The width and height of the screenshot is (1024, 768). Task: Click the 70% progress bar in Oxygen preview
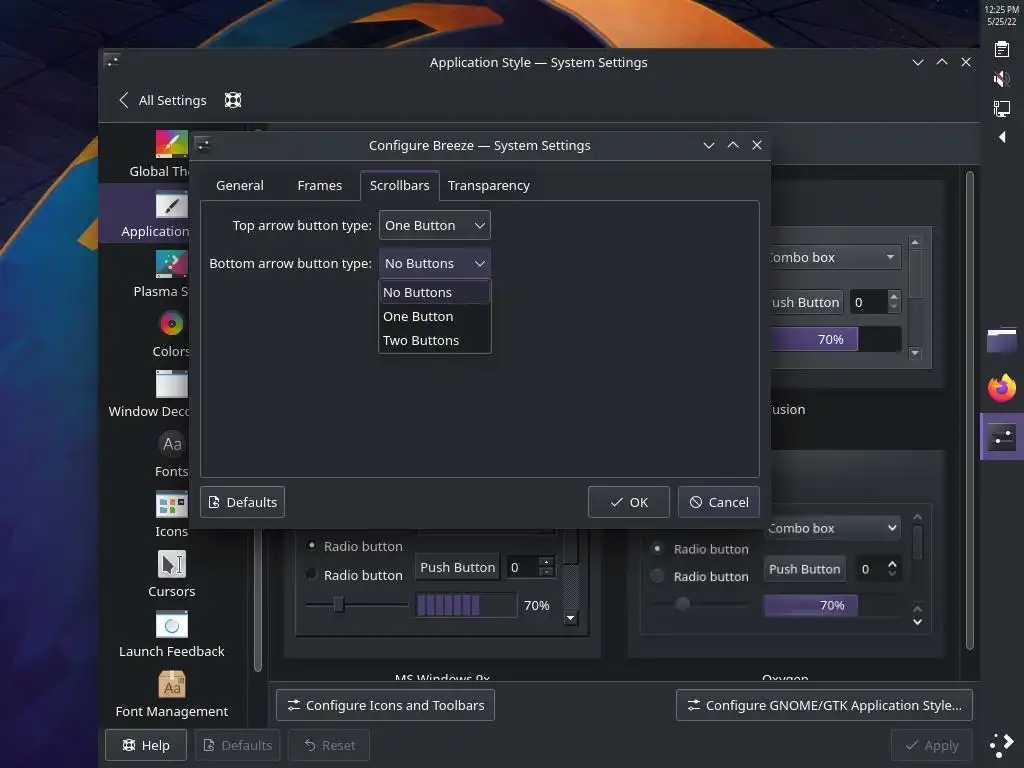[831, 605]
